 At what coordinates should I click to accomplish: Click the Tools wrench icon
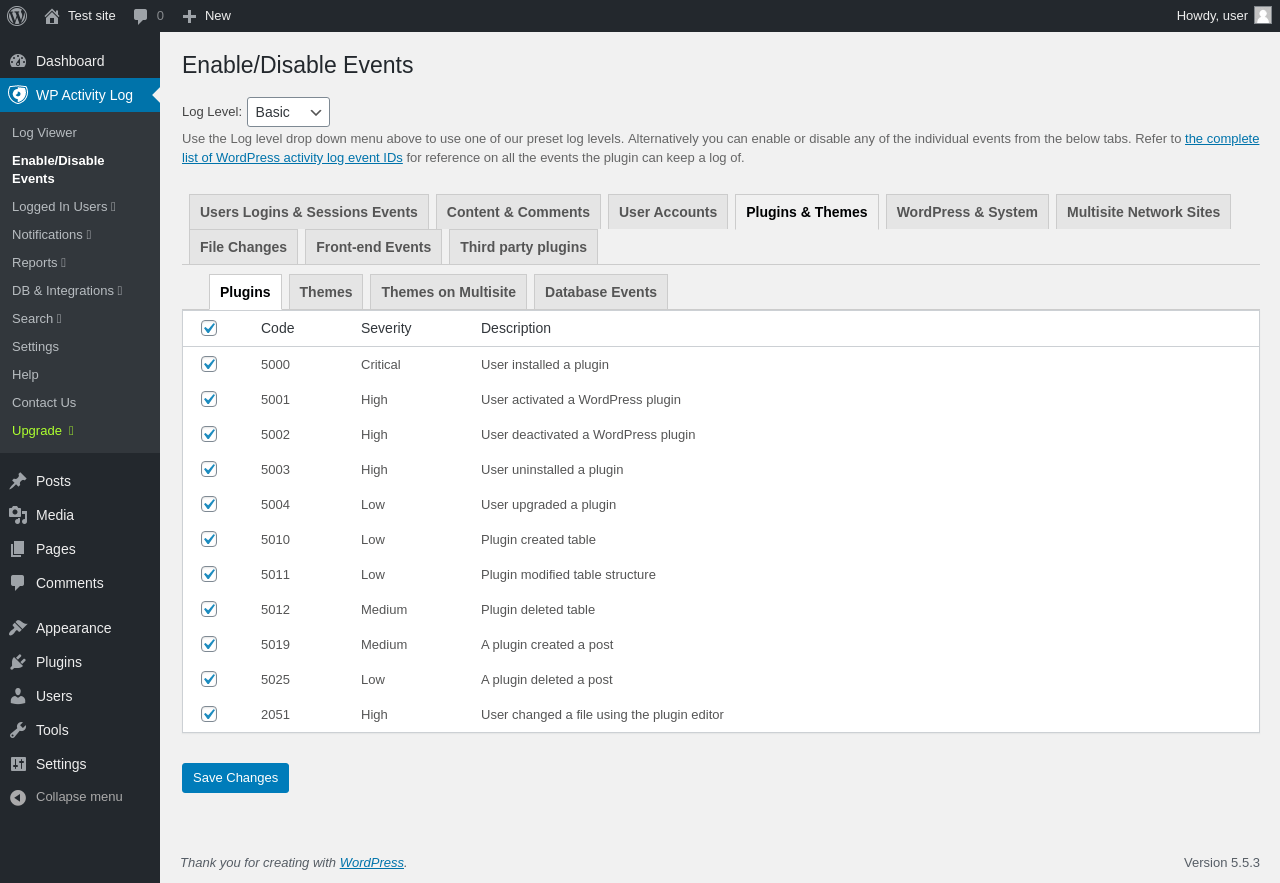18,730
